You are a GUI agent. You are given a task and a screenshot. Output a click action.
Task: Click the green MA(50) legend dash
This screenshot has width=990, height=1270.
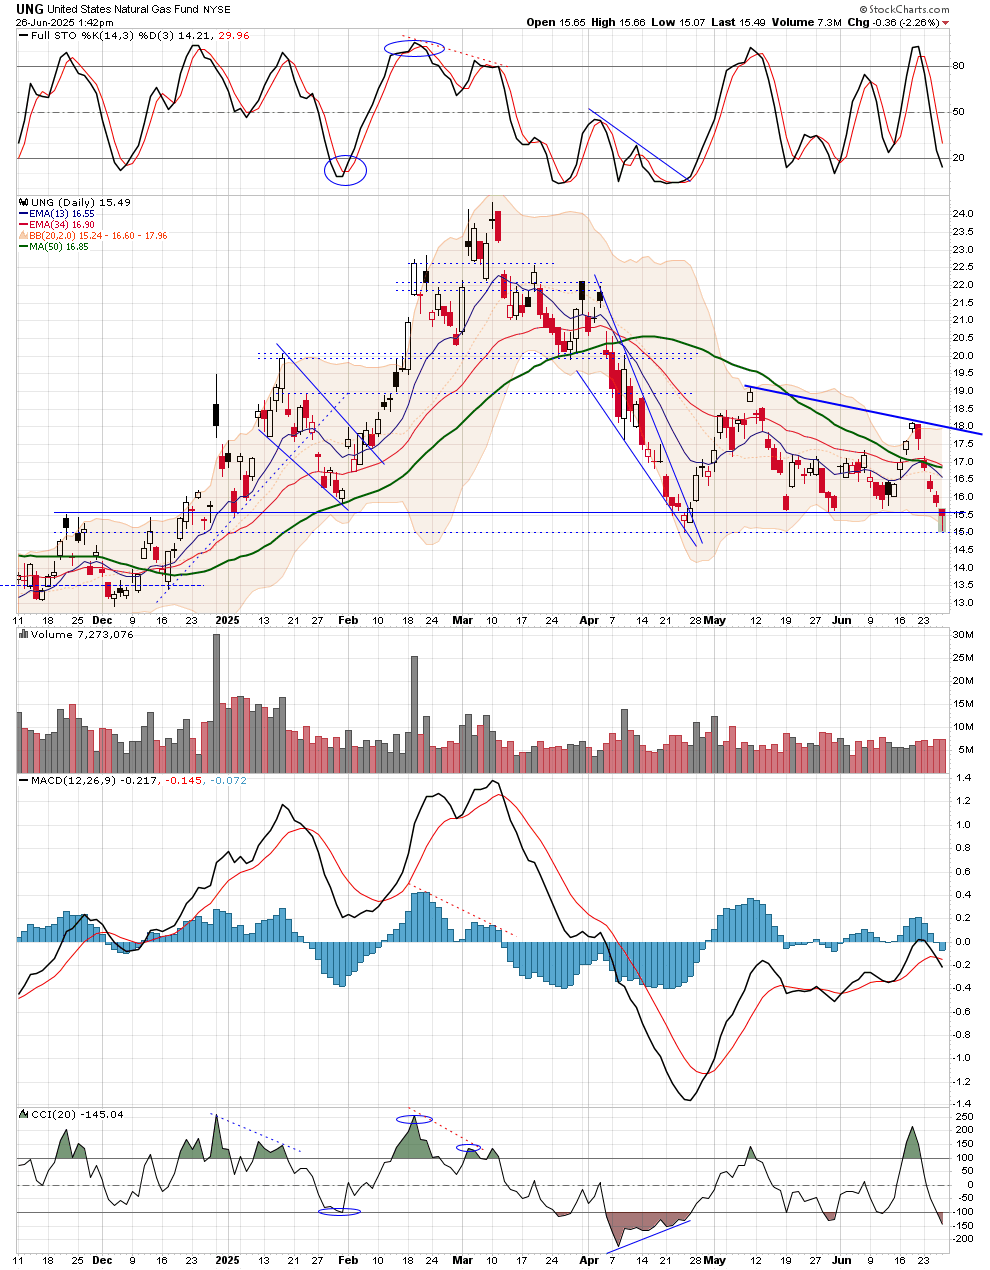(24, 247)
